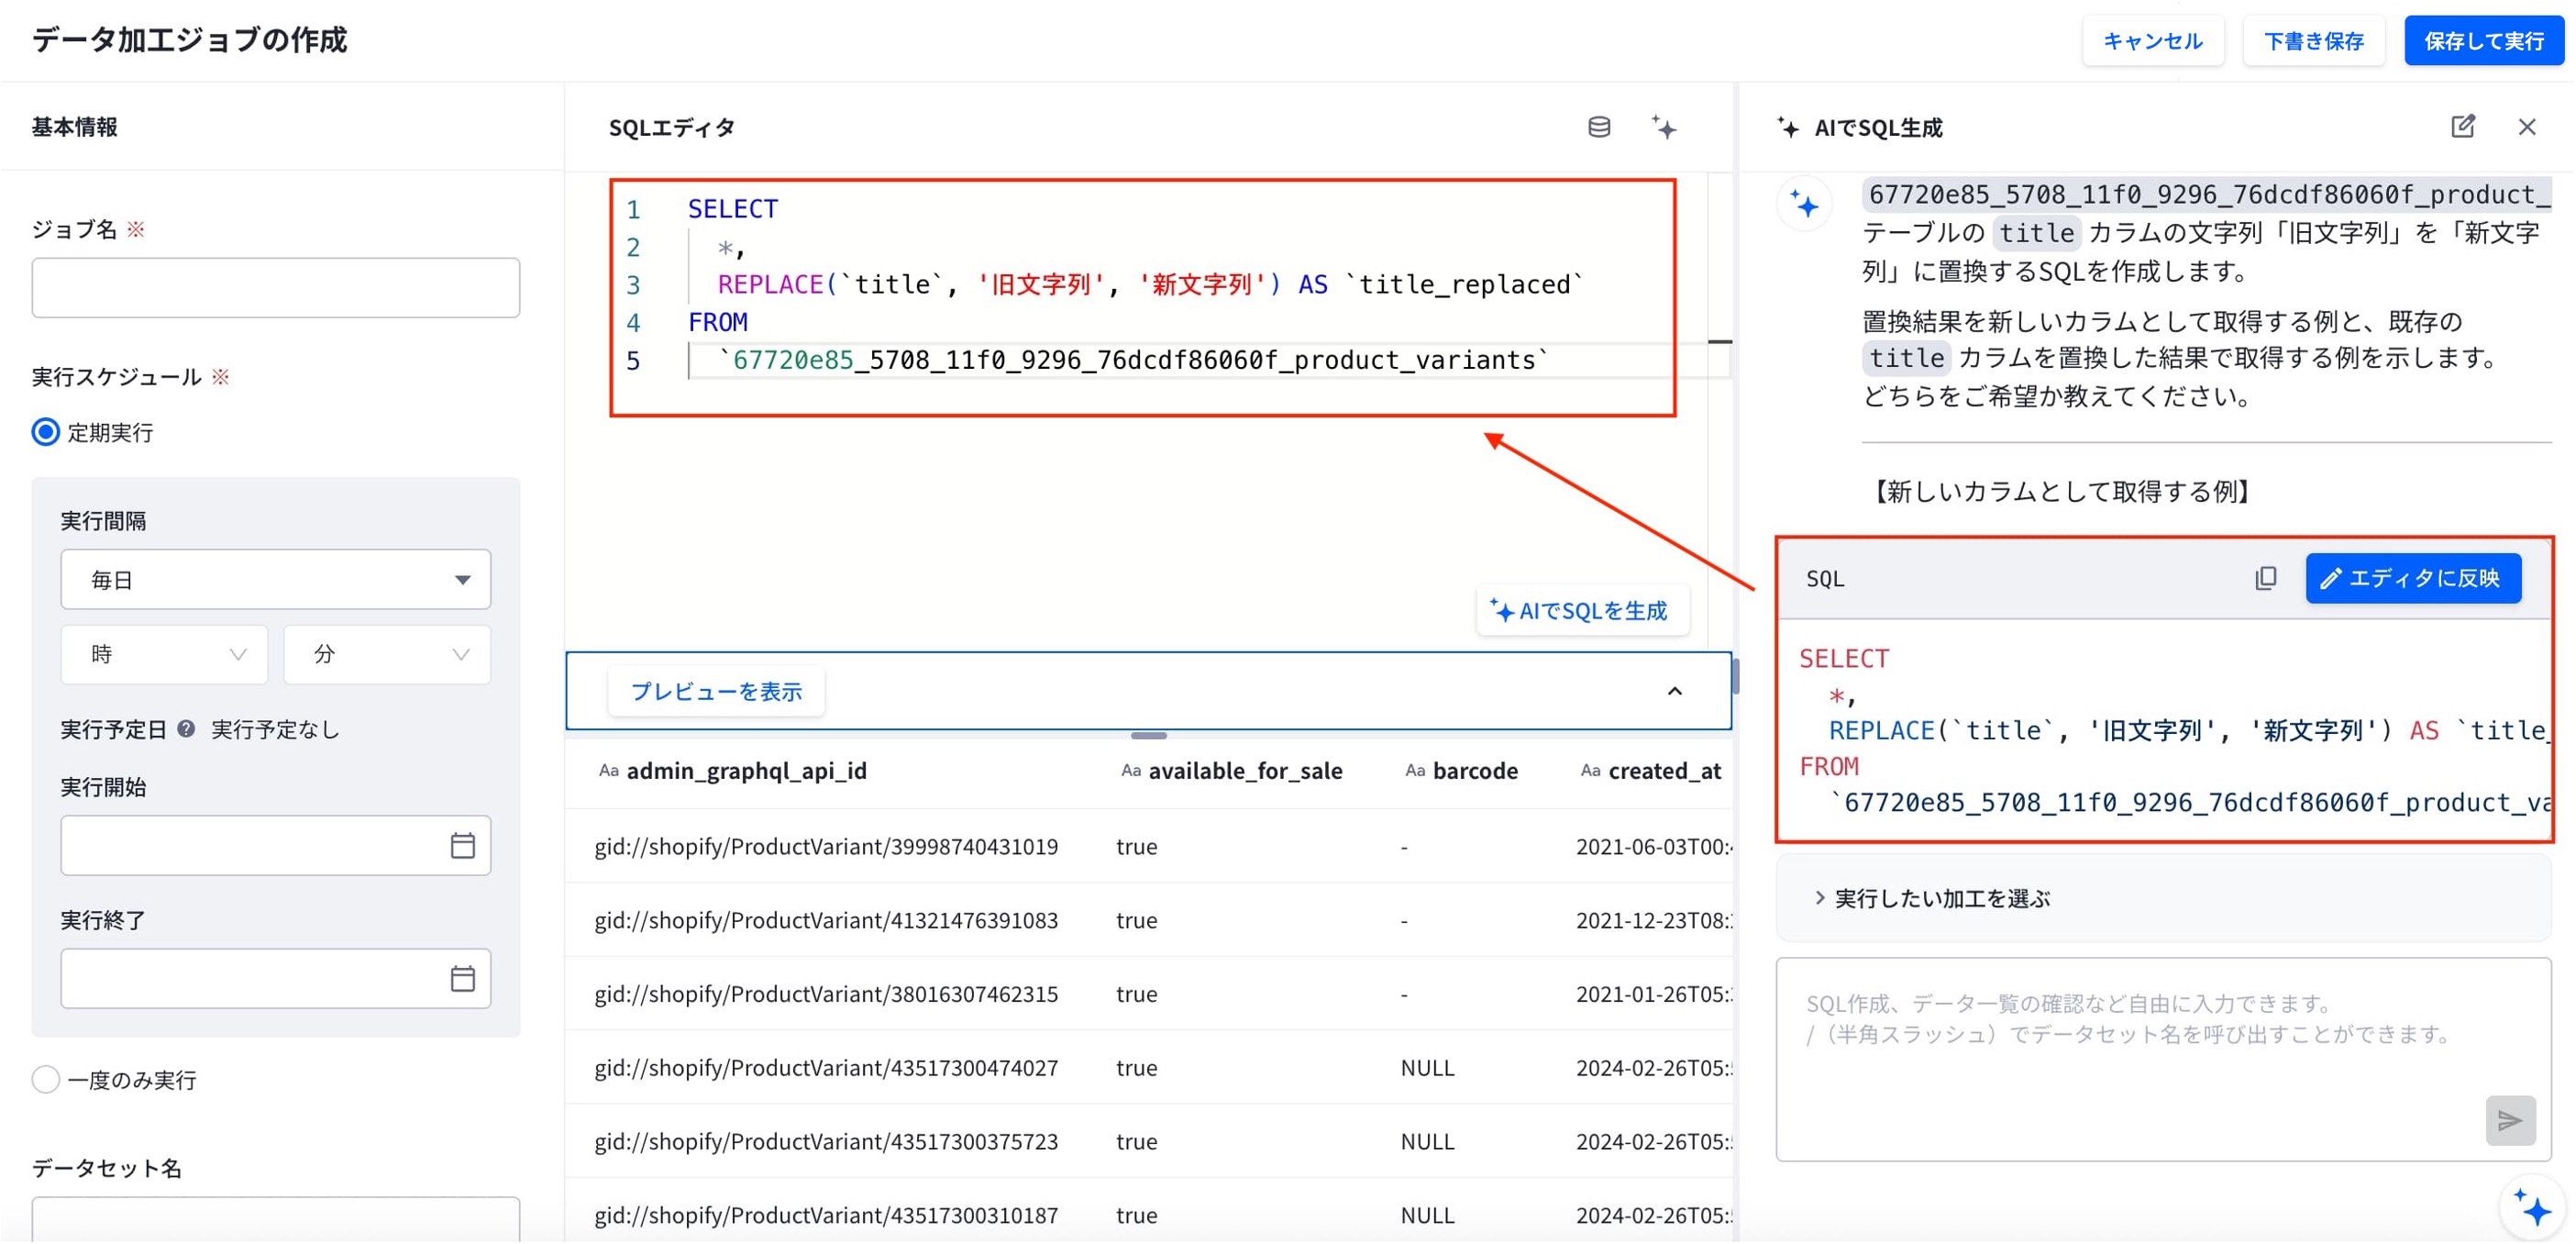Viewport: 2576px width, 1244px height.
Task: Open the 分 minute dropdown
Action: 388,654
